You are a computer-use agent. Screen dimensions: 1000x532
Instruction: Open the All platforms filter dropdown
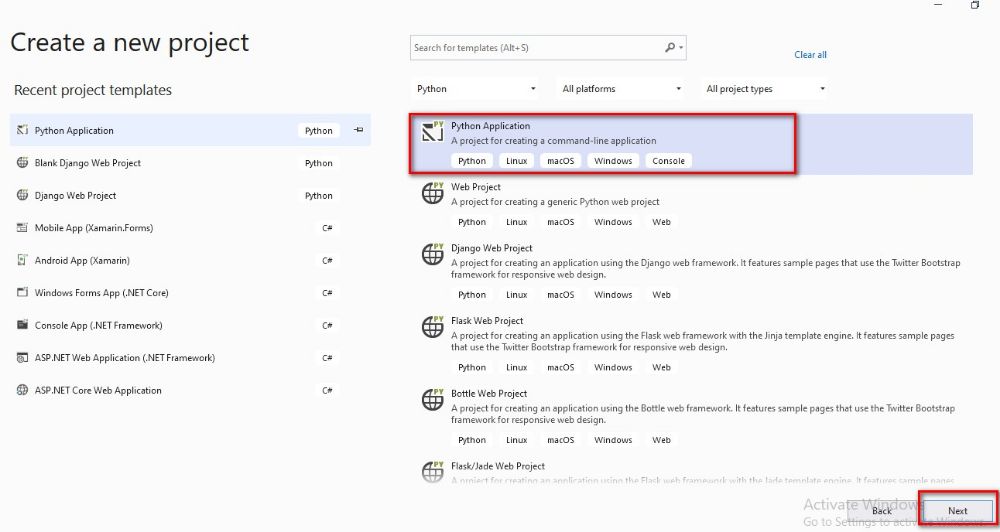point(622,89)
